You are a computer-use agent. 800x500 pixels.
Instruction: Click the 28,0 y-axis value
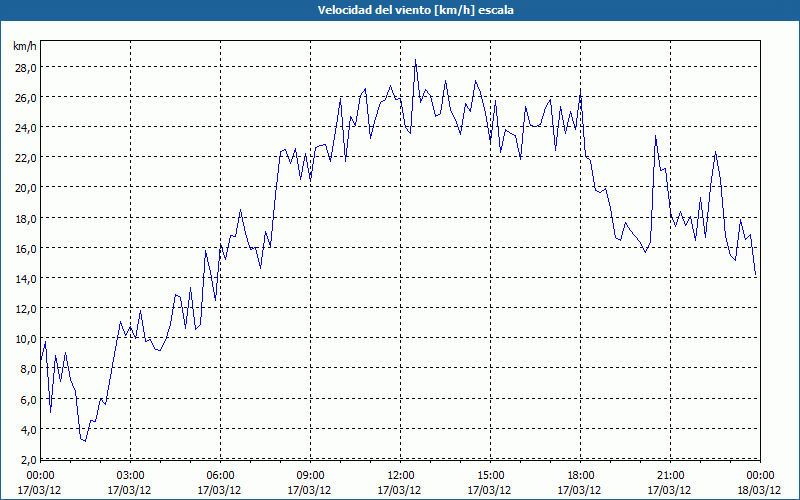tap(25, 67)
